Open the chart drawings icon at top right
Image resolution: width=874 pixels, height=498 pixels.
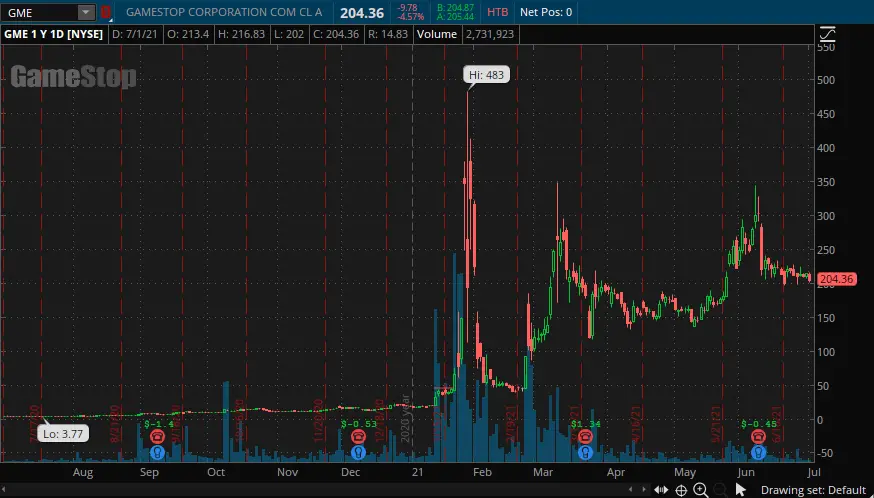click(828, 35)
